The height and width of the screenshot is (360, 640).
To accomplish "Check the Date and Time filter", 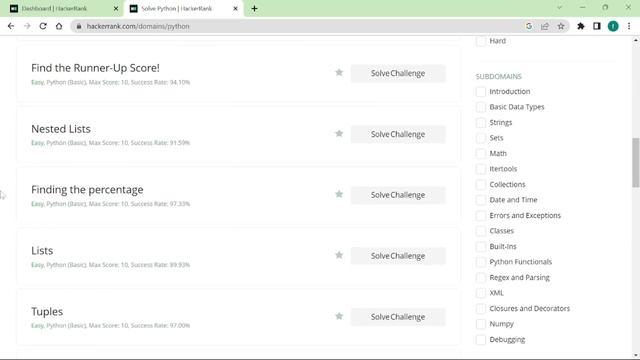I will [481, 200].
